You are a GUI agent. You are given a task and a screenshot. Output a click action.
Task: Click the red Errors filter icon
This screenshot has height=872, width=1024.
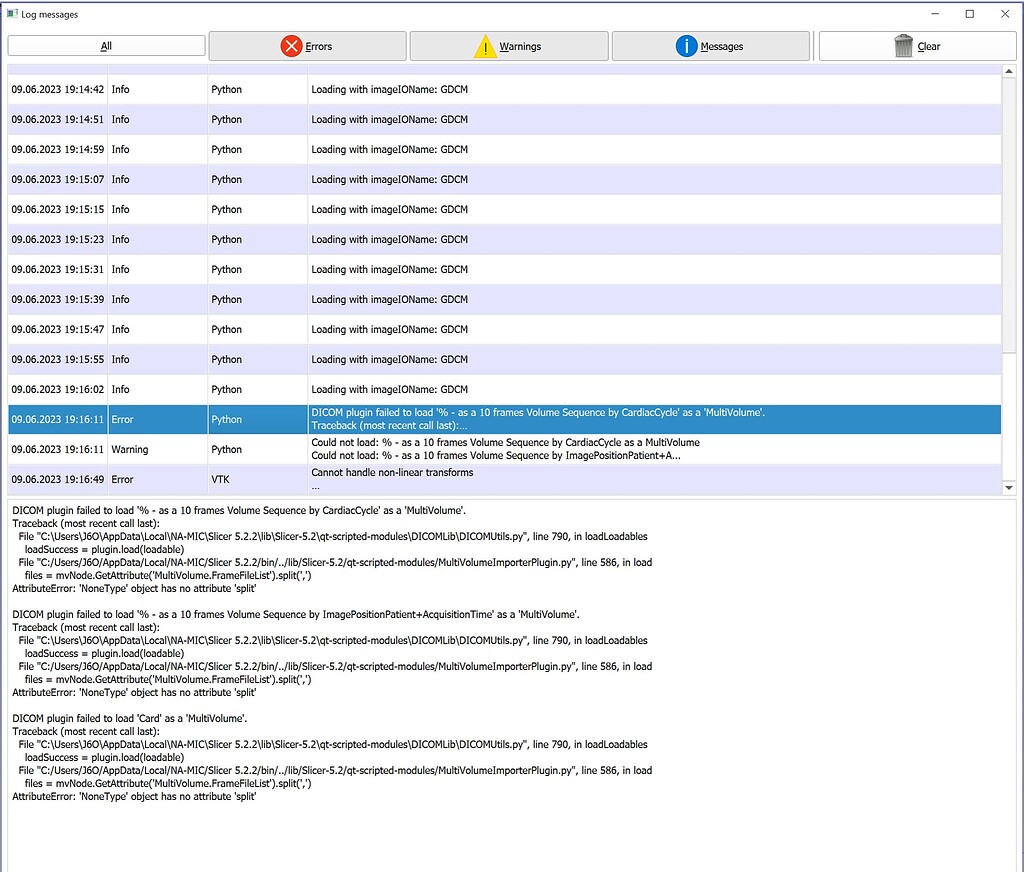[291, 45]
